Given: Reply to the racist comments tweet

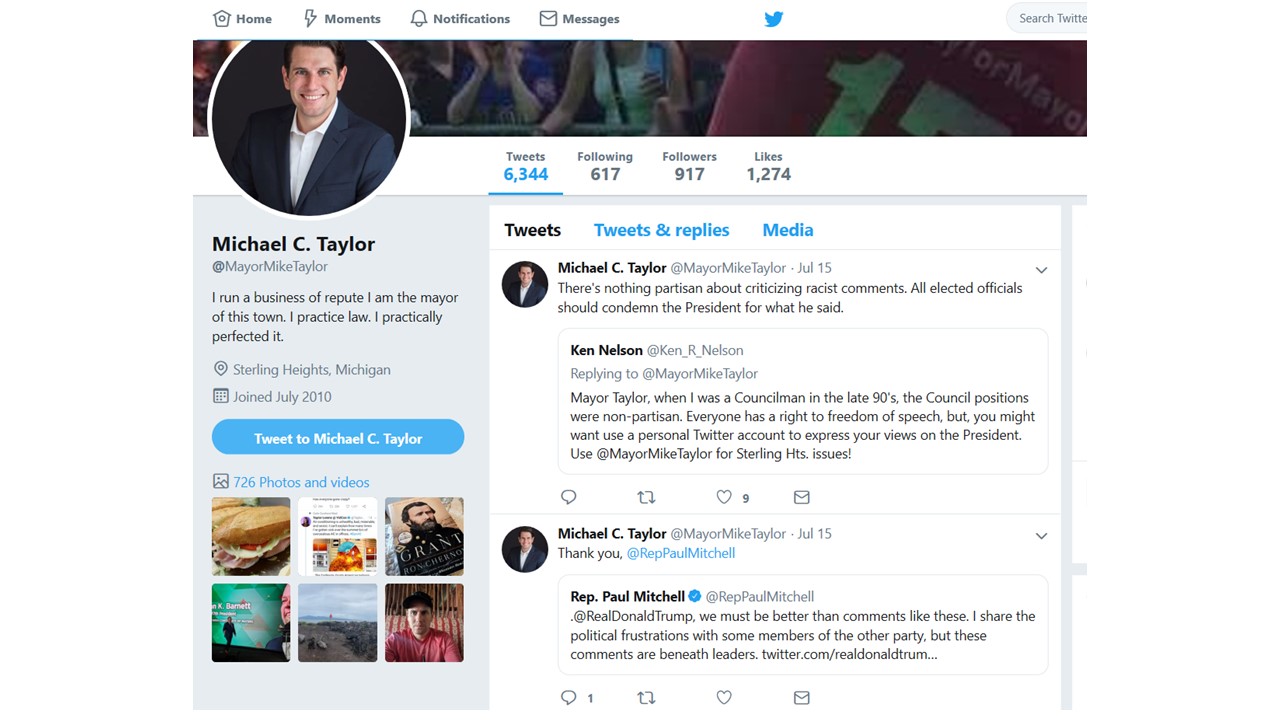Looking at the screenshot, I should [x=568, y=497].
